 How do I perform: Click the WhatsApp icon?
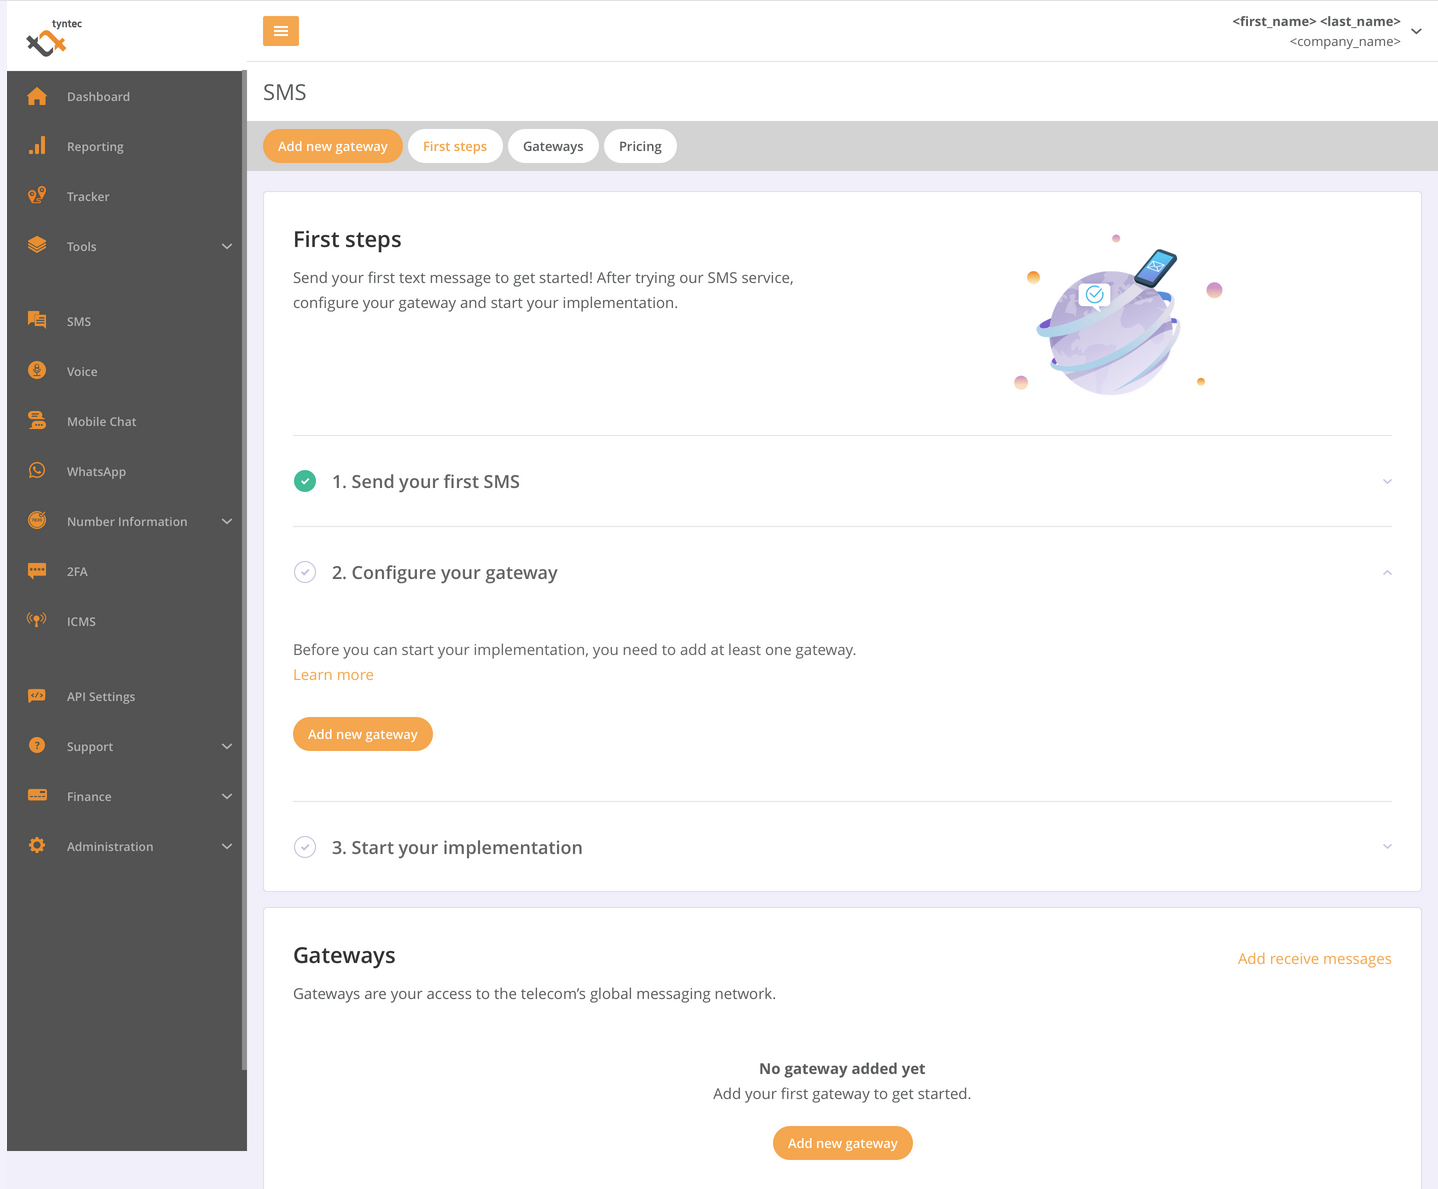pos(37,470)
